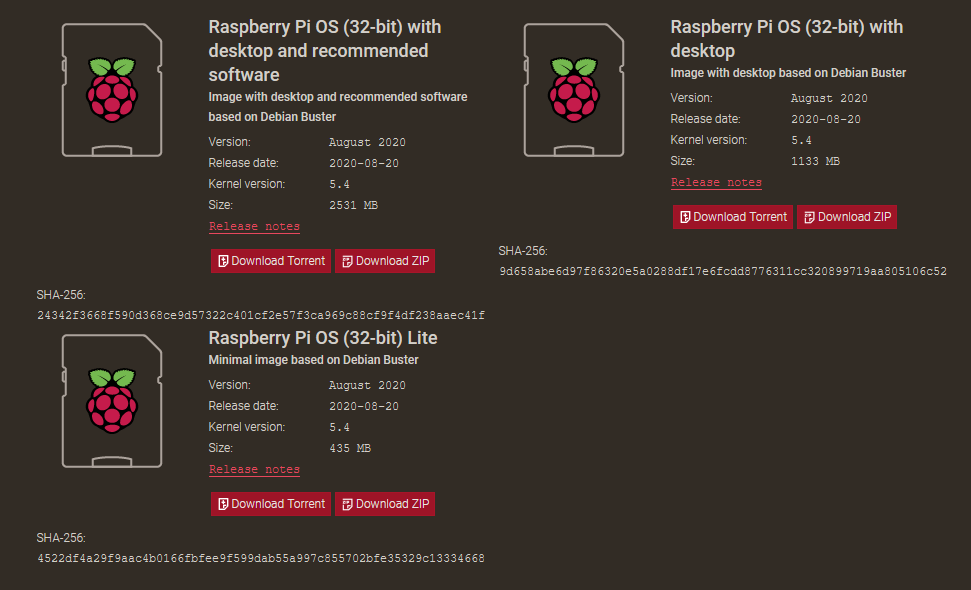The image size is (971, 590).
Task: Download ZIP for Raspberry Pi OS Lite
Action: click(x=385, y=503)
